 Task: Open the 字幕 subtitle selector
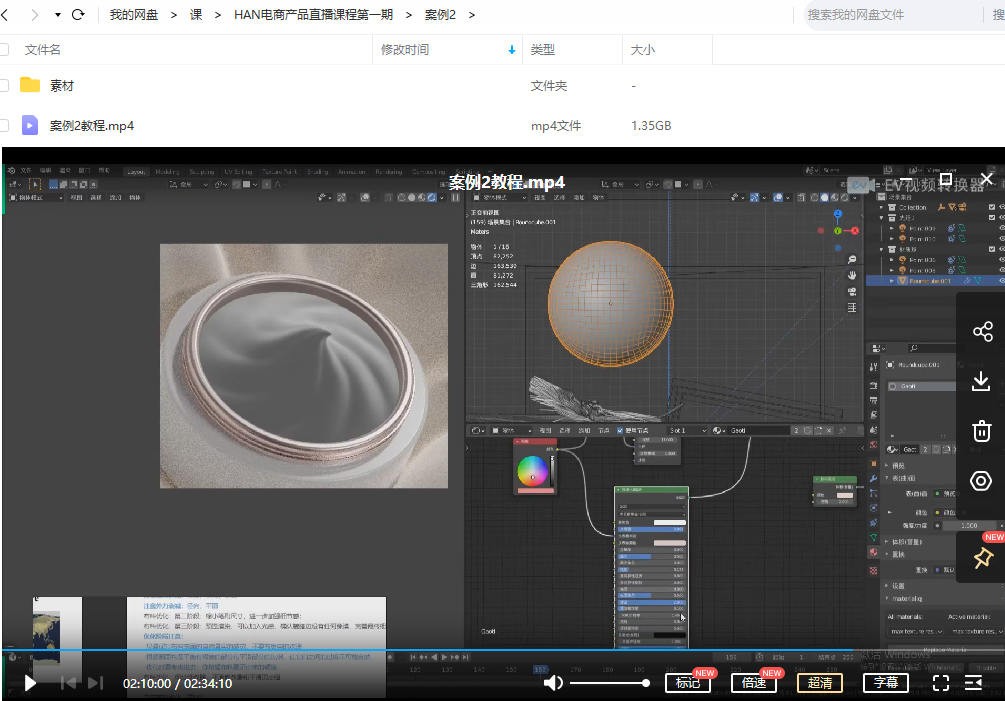[x=886, y=683]
